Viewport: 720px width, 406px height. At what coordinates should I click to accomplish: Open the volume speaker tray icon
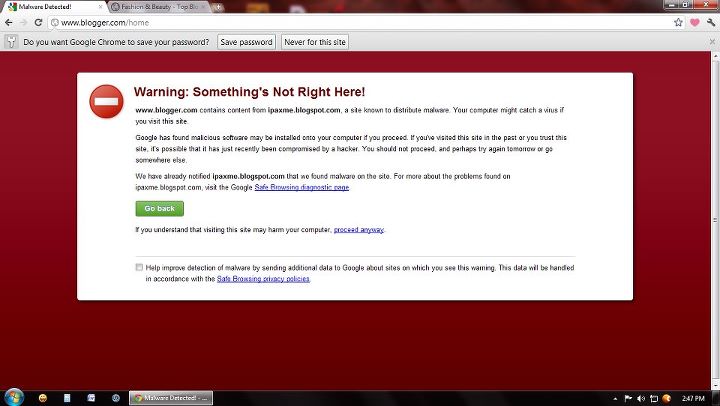click(x=641, y=398)
